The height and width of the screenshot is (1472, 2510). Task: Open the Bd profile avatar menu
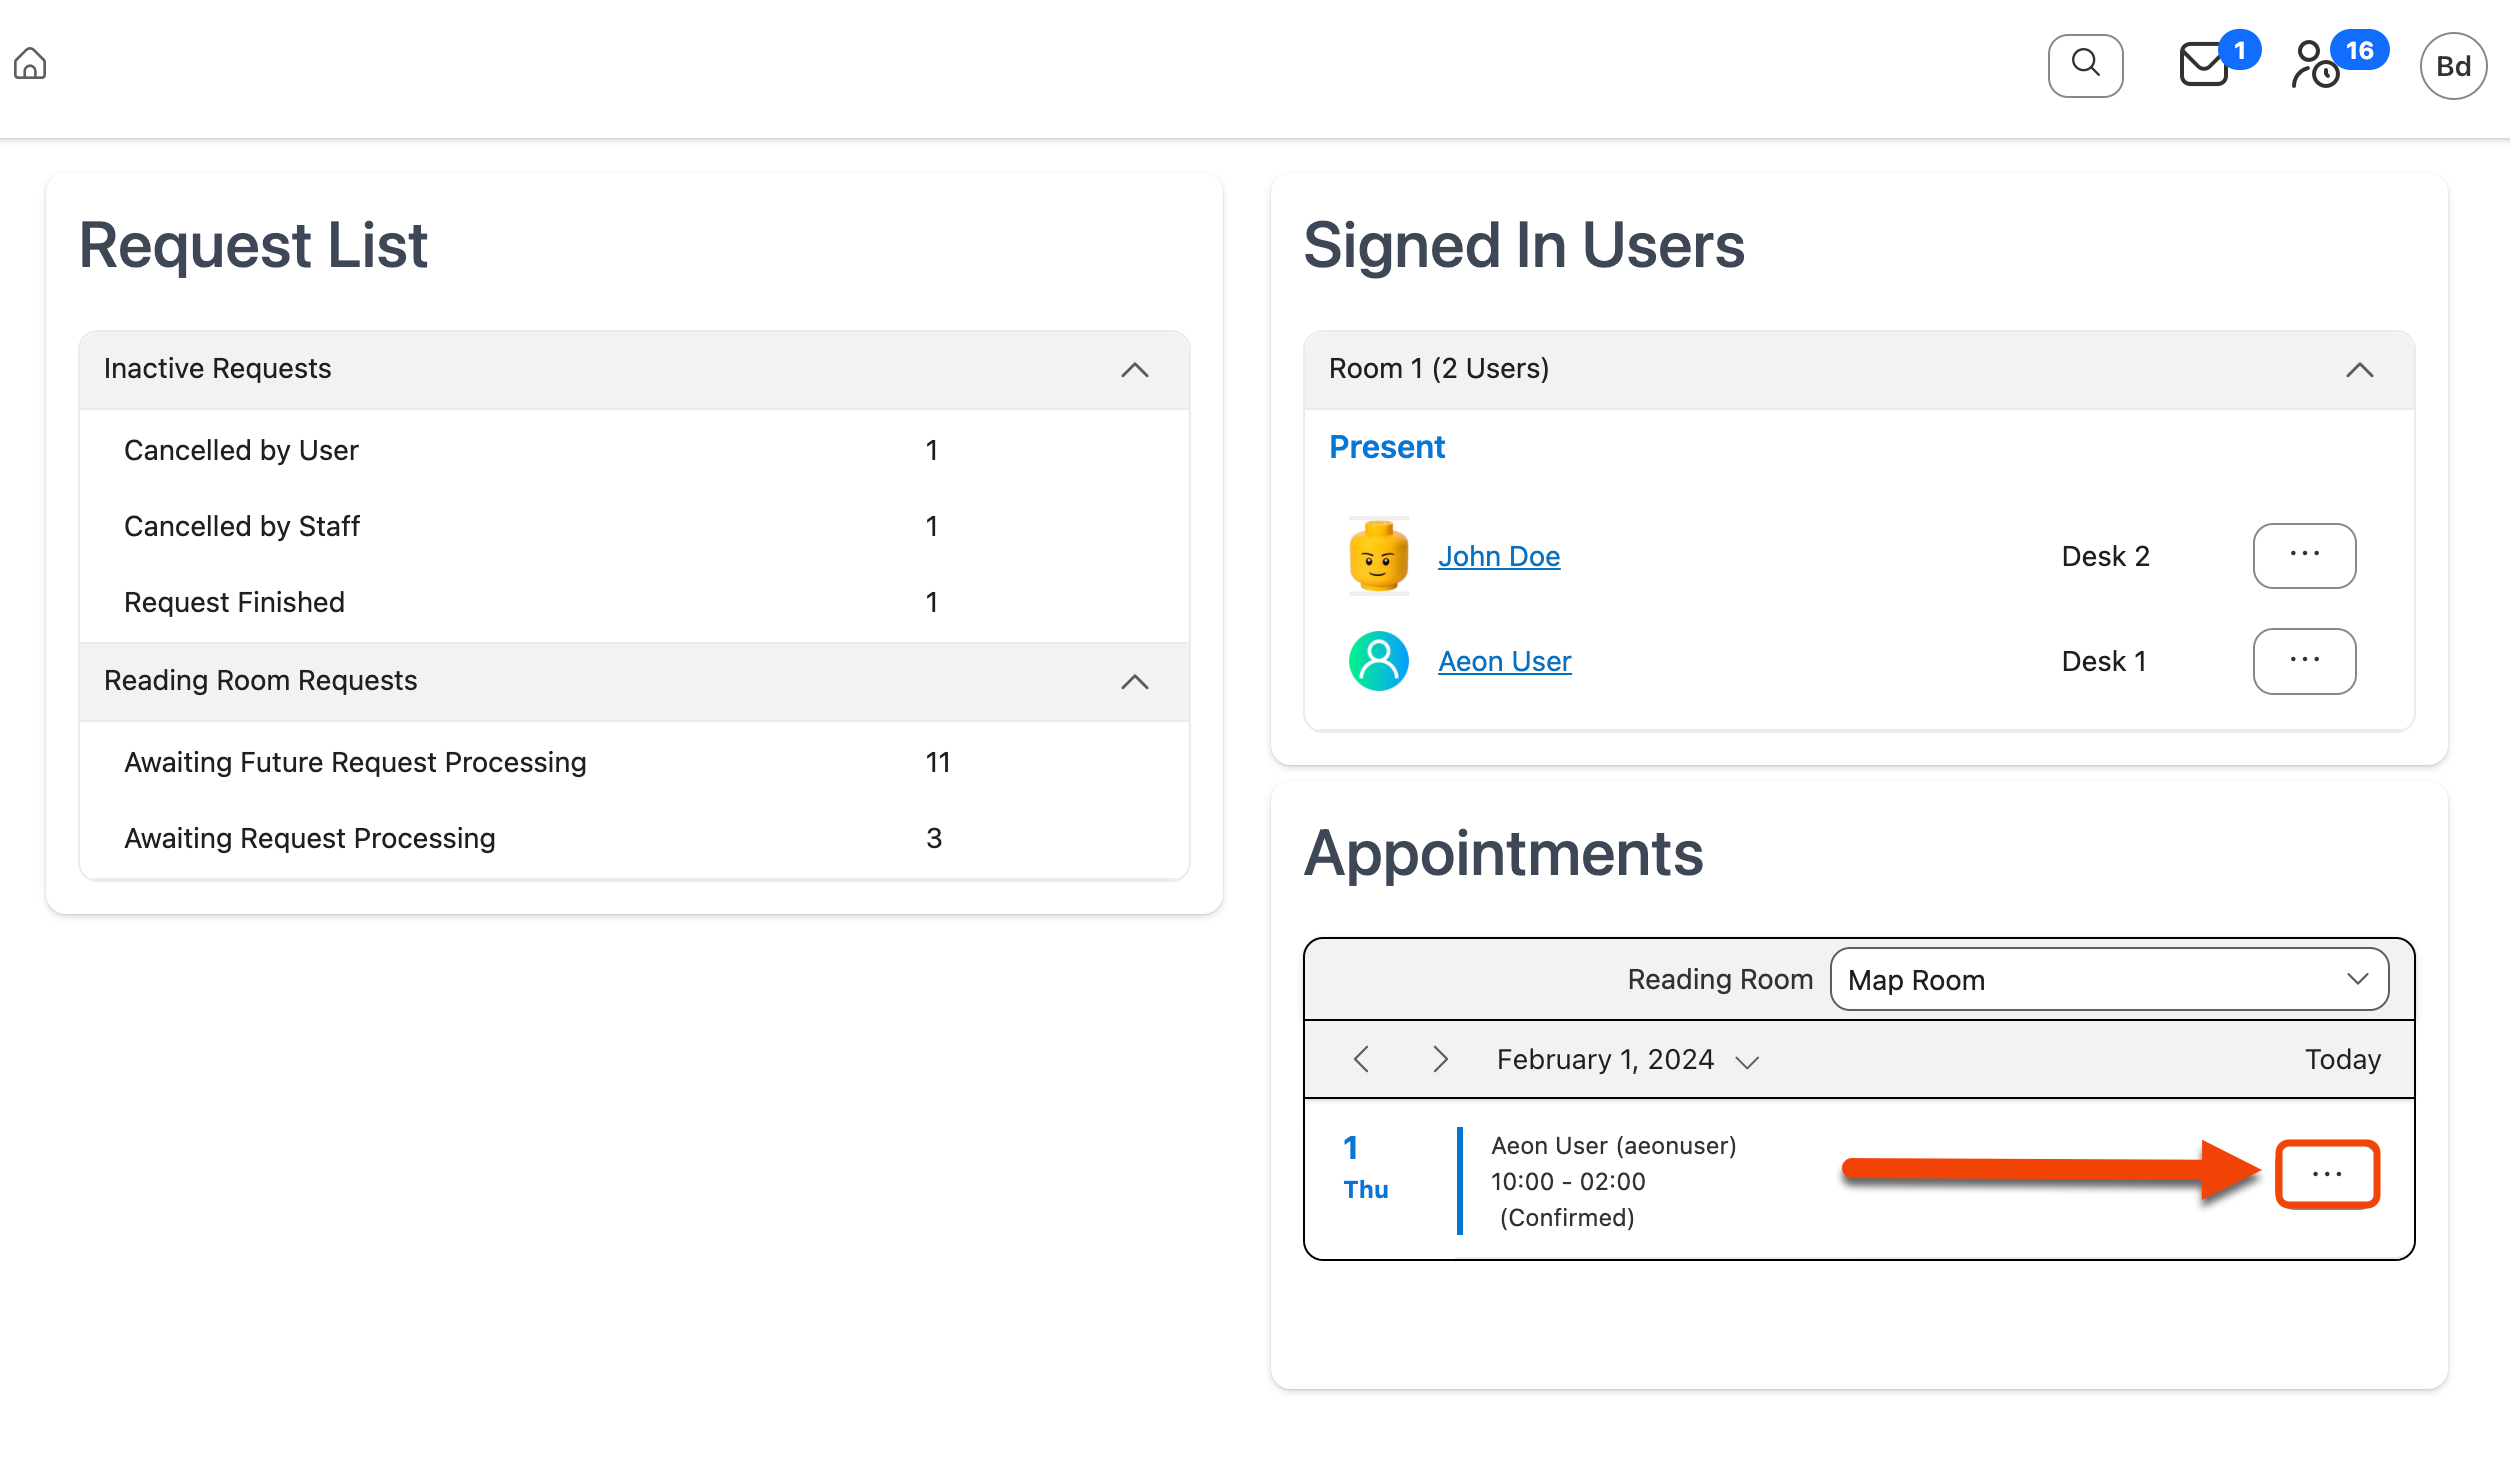[x=2452, y=66]
